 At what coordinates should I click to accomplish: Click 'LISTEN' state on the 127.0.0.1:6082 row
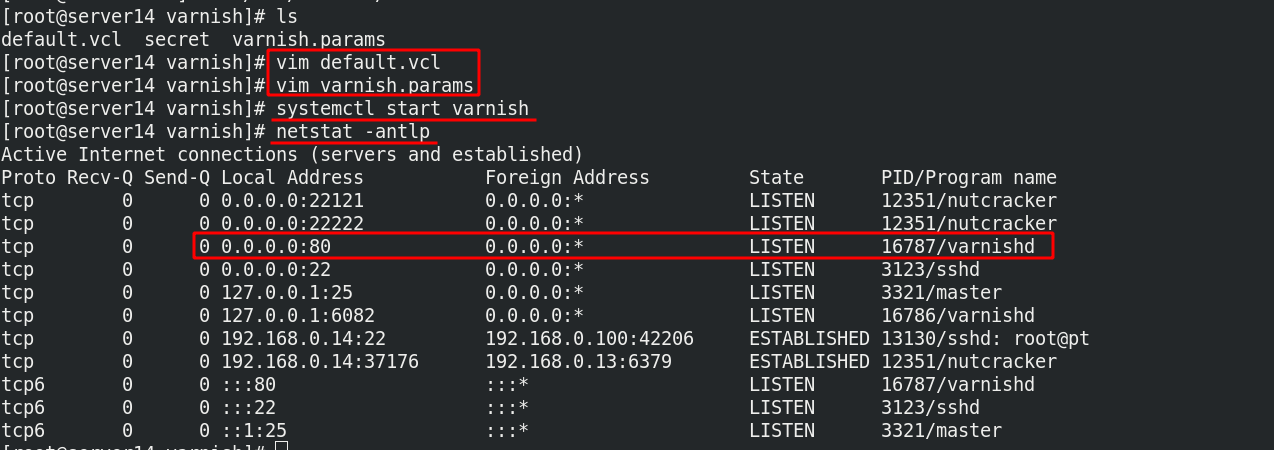coord(782,316)
